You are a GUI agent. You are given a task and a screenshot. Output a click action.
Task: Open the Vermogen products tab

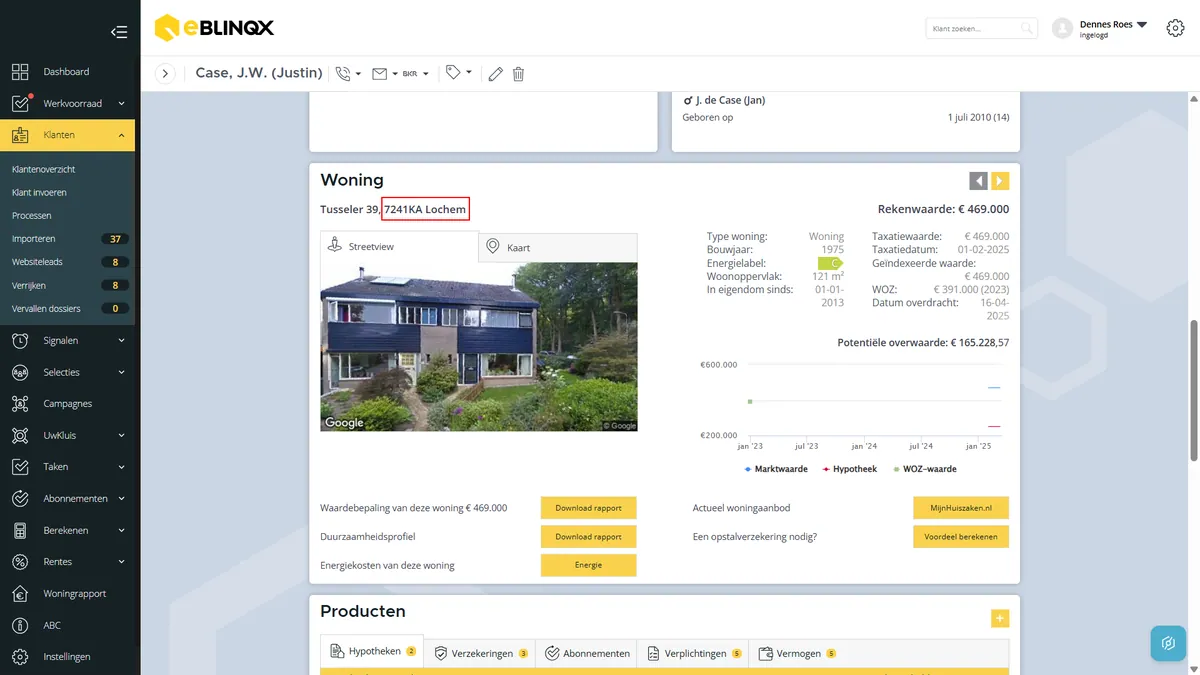[798, 653]
